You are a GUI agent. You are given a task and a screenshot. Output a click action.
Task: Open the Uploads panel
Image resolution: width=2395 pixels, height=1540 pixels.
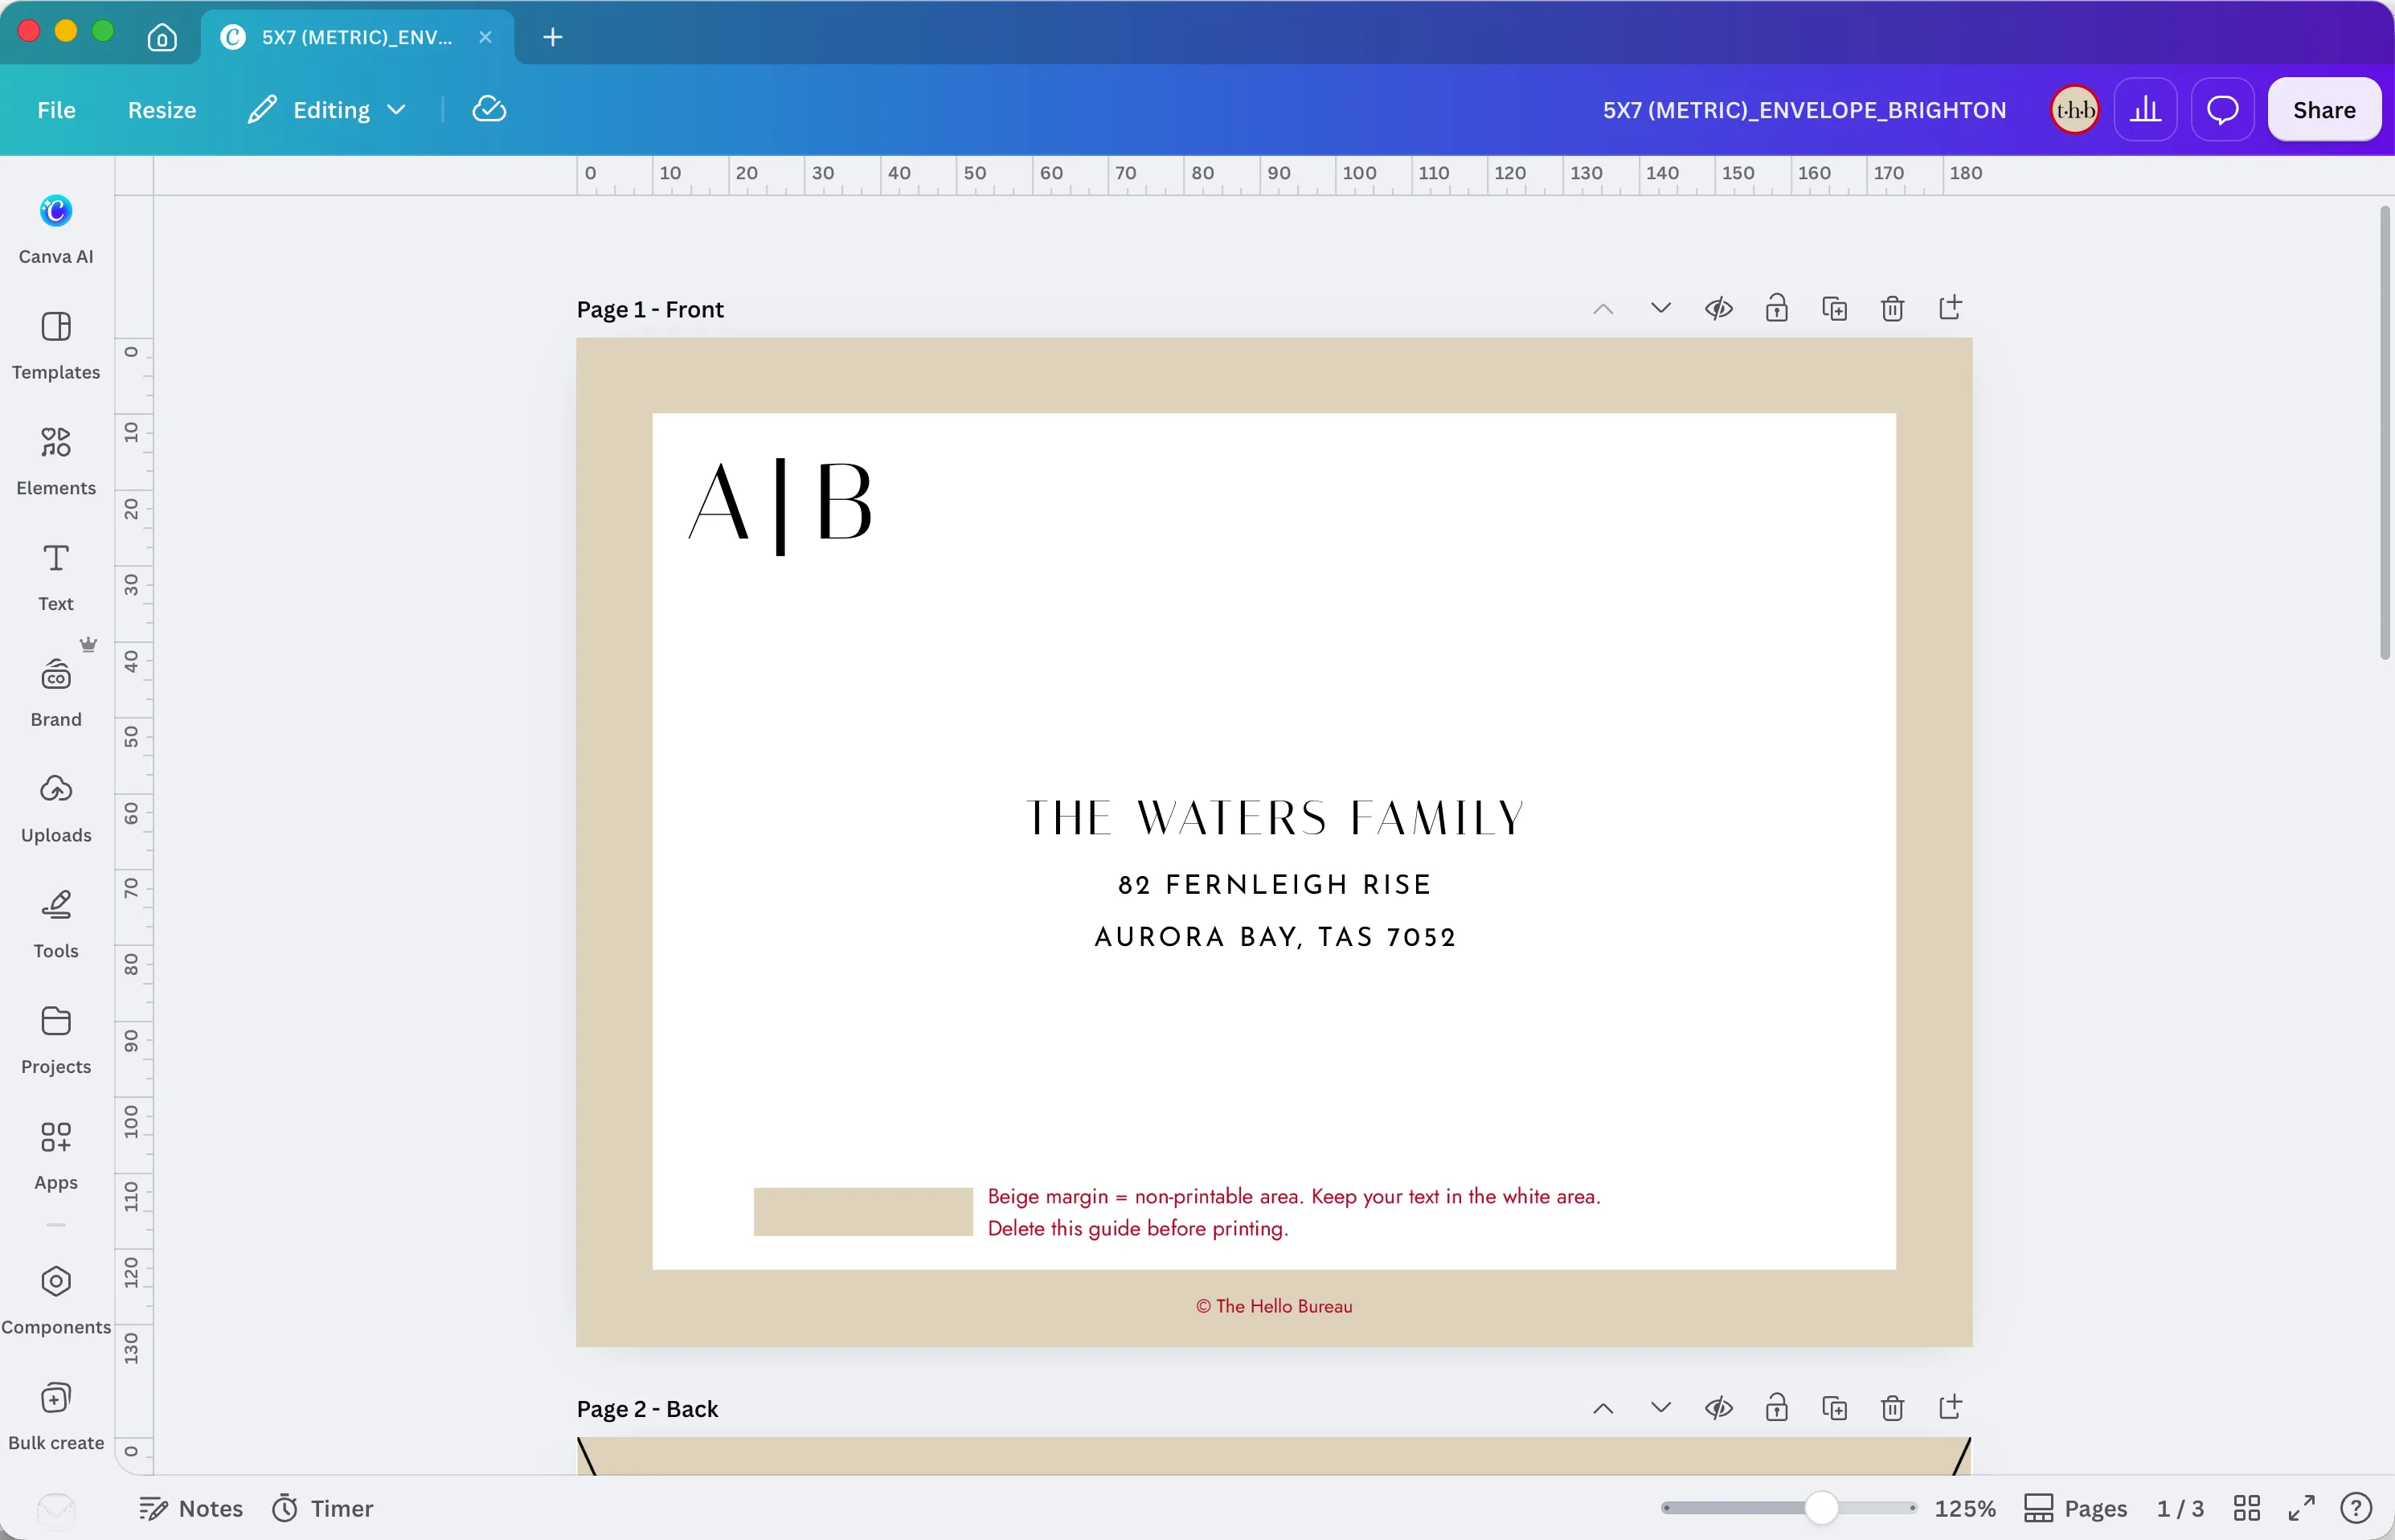(x=56, y=809)
